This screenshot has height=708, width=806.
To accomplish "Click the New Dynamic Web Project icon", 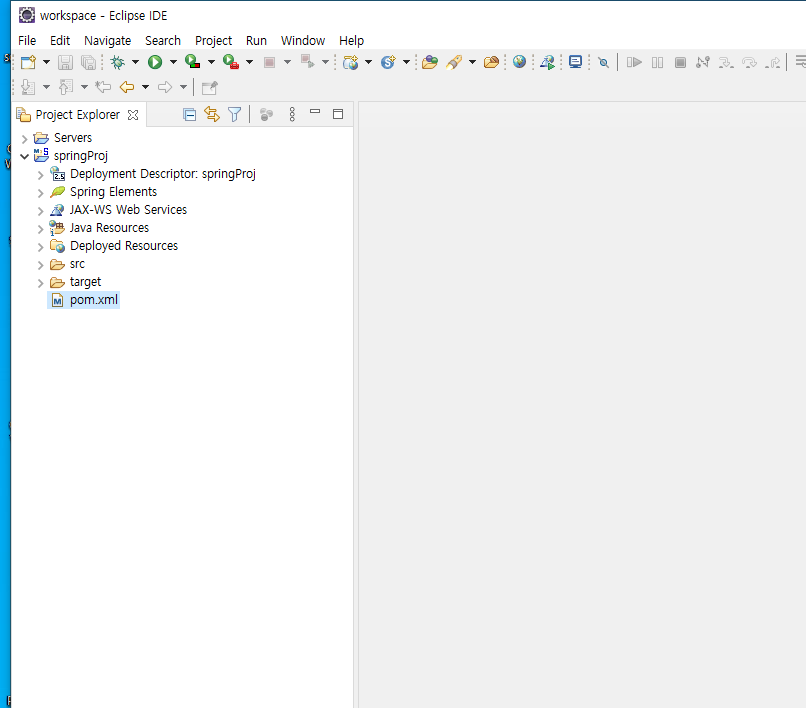I will (x=351, y=62).
